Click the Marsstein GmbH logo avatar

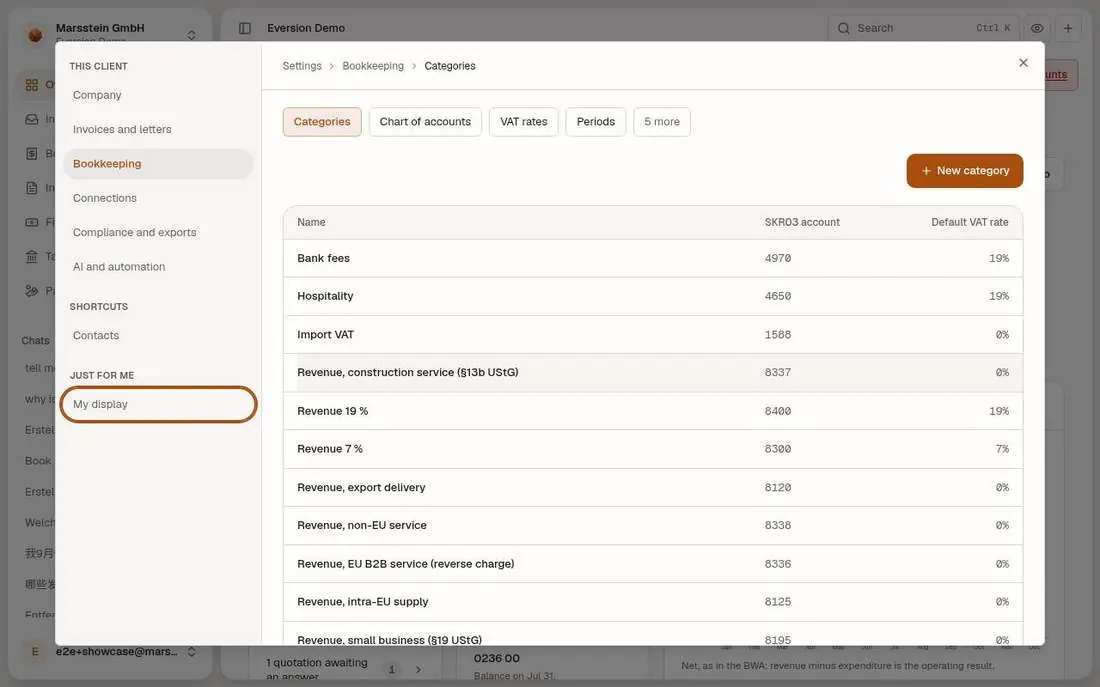pos(34,34)
